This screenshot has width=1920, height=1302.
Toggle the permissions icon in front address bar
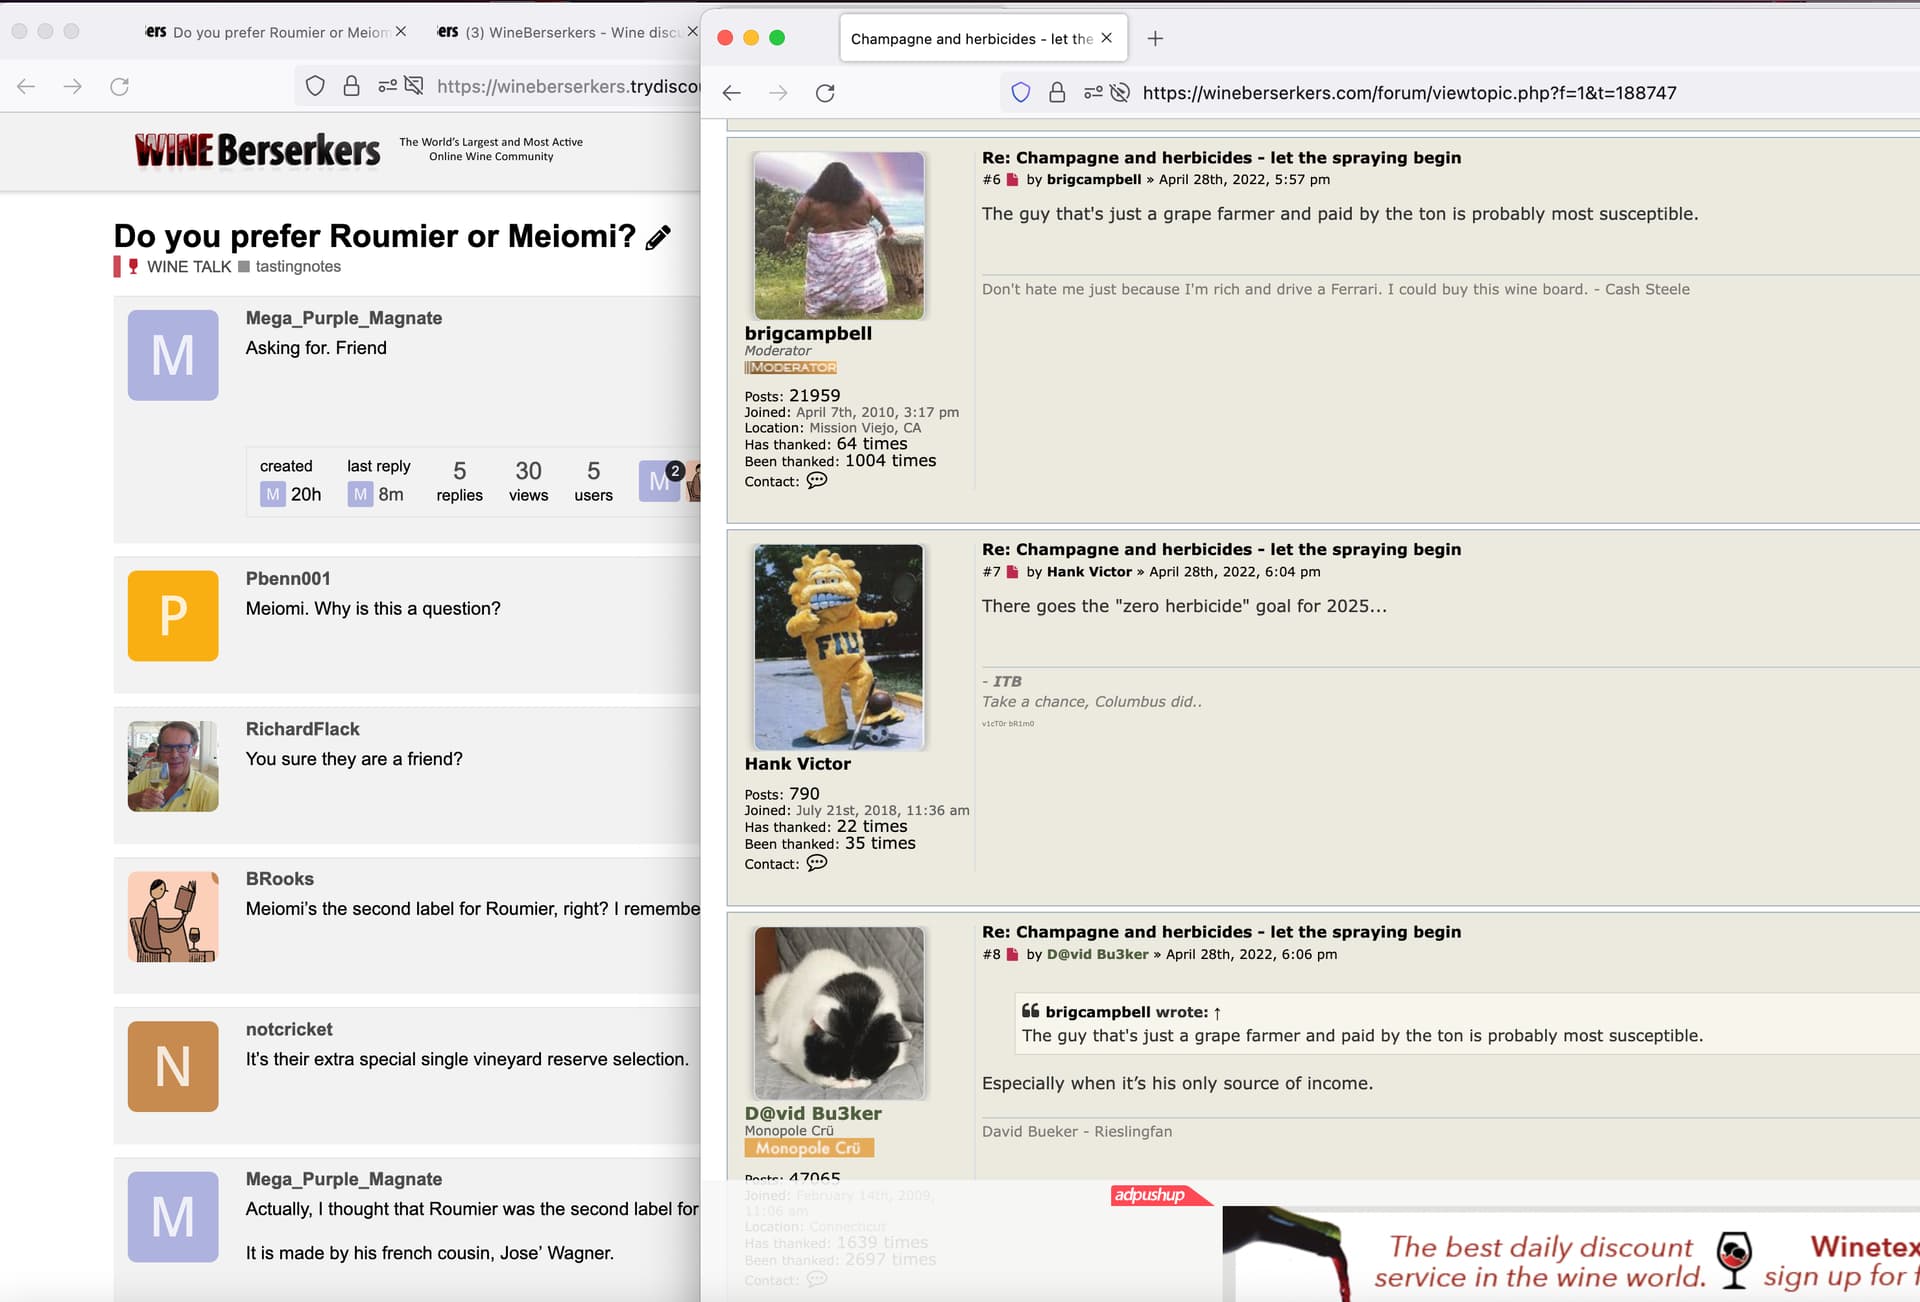tap(1093, 93)
